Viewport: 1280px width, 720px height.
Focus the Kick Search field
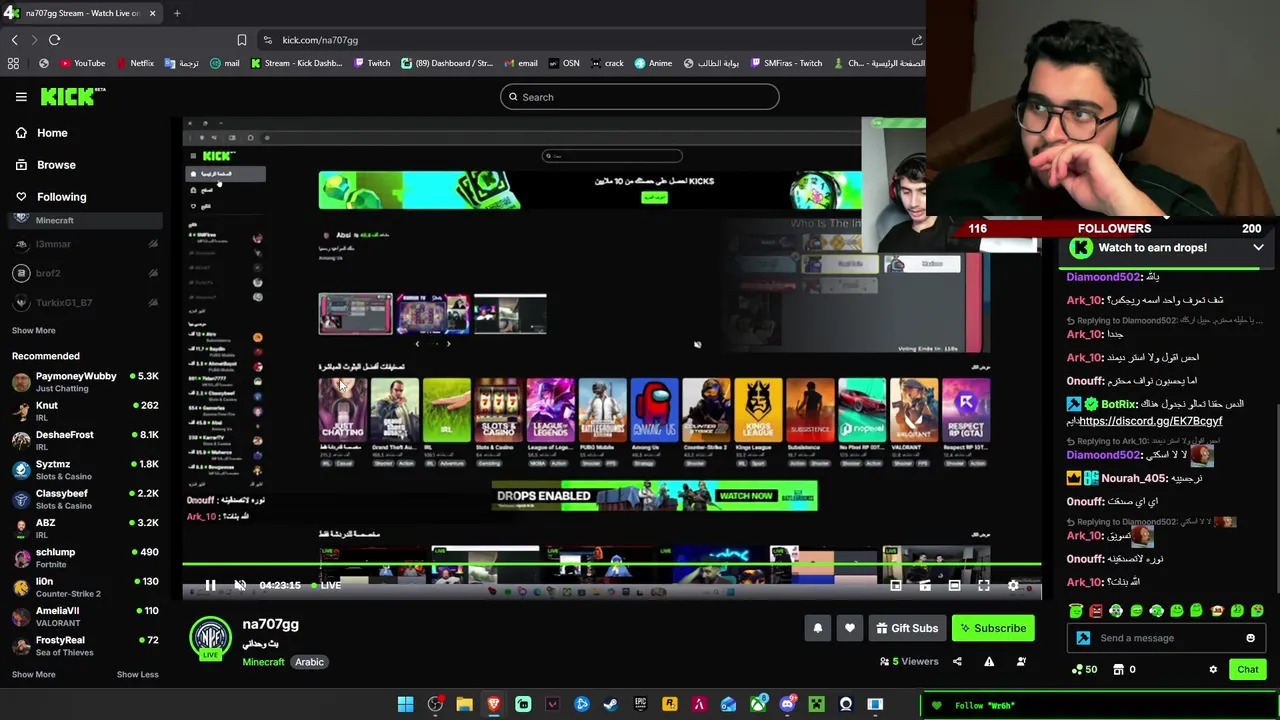(640, 97)
